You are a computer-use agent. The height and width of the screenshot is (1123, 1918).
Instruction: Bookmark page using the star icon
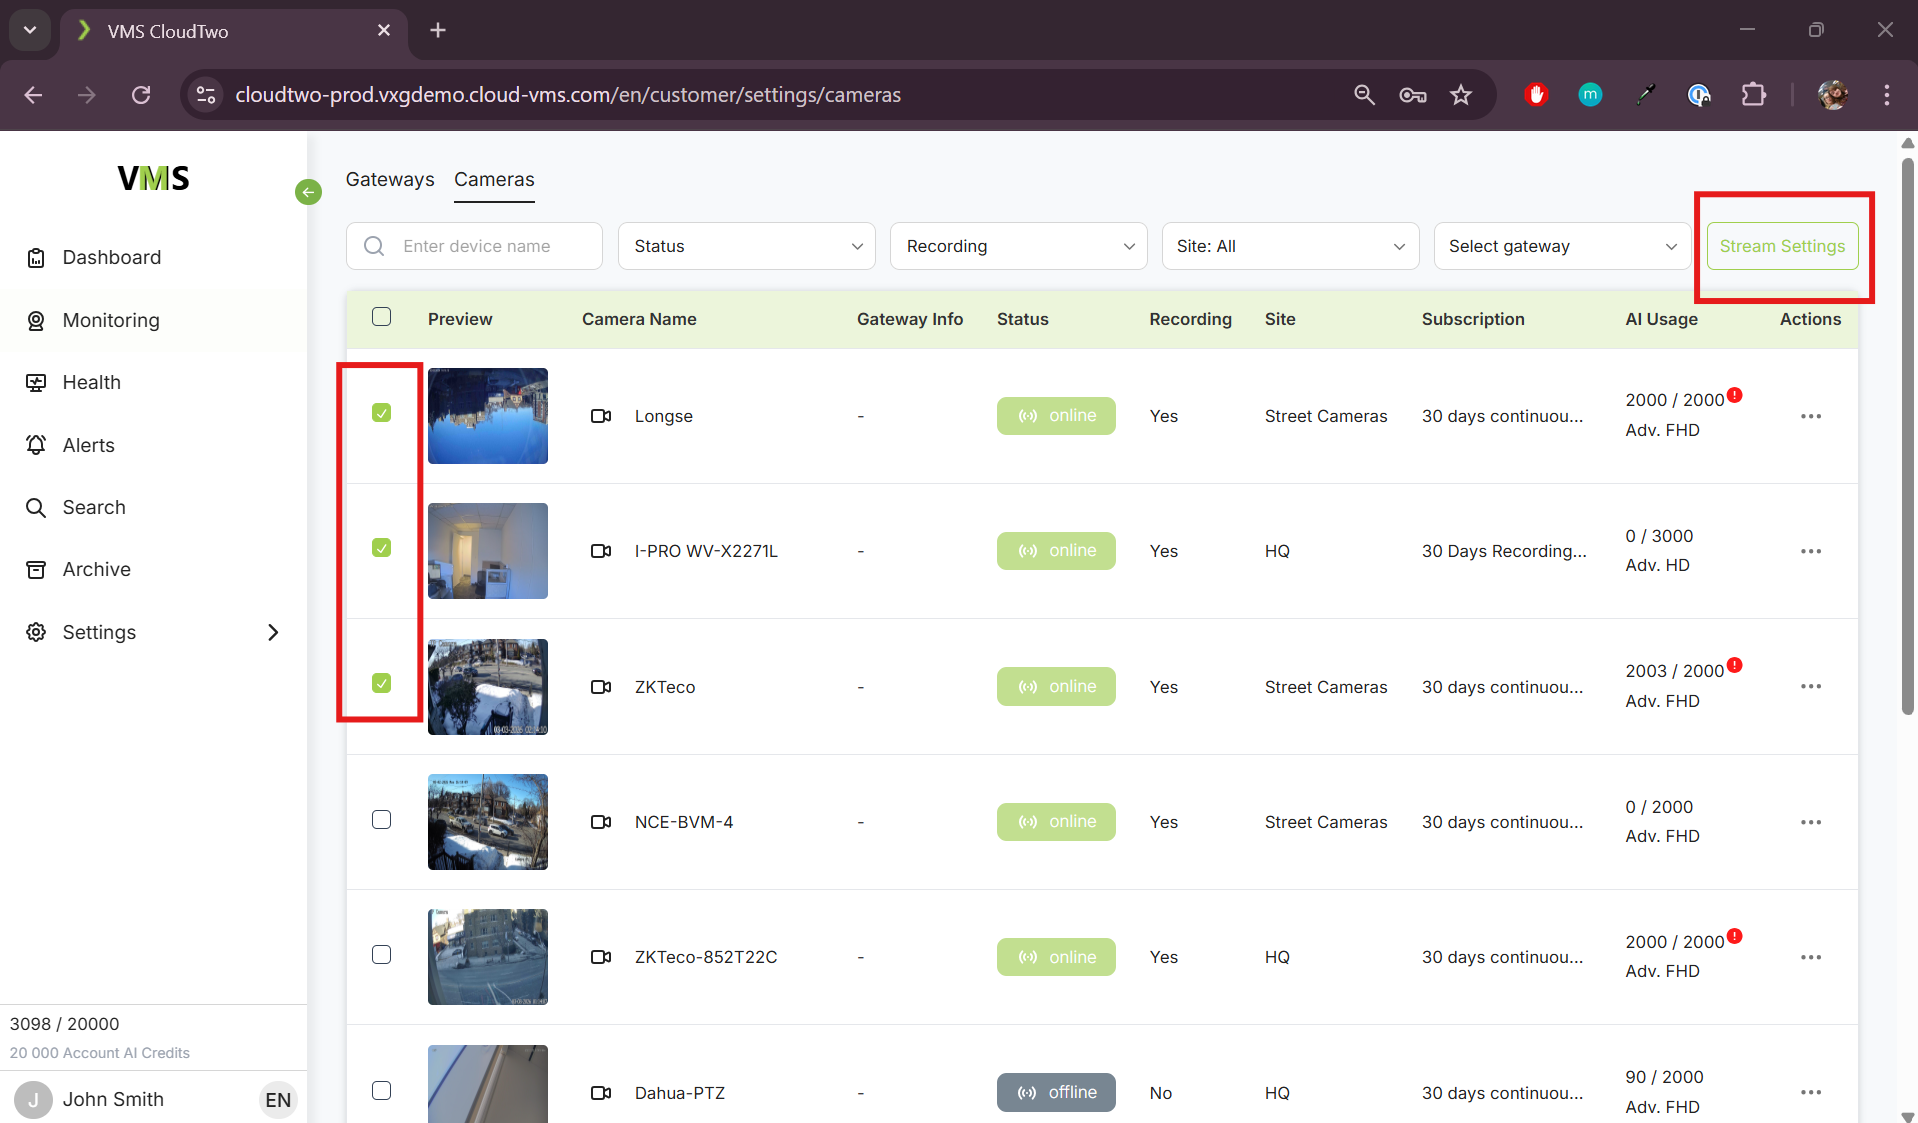coord(1461,95)
